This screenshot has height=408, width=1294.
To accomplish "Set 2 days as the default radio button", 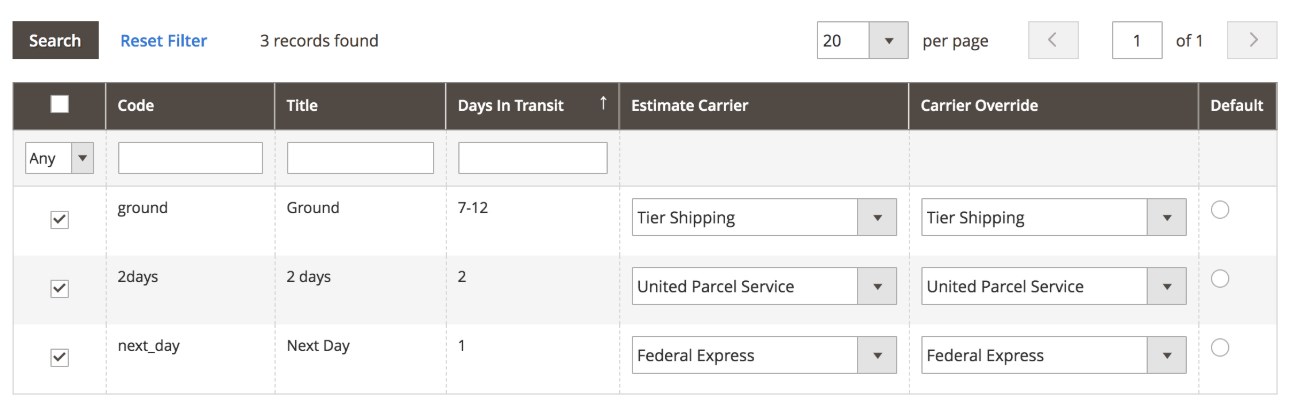I will point(1219,278).
